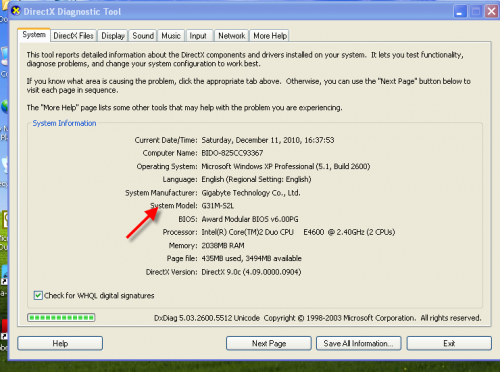Click the Award Modular BIOS v6.00PG text
Viewport: 500px width, 372px height.
(x=250, y=219)
